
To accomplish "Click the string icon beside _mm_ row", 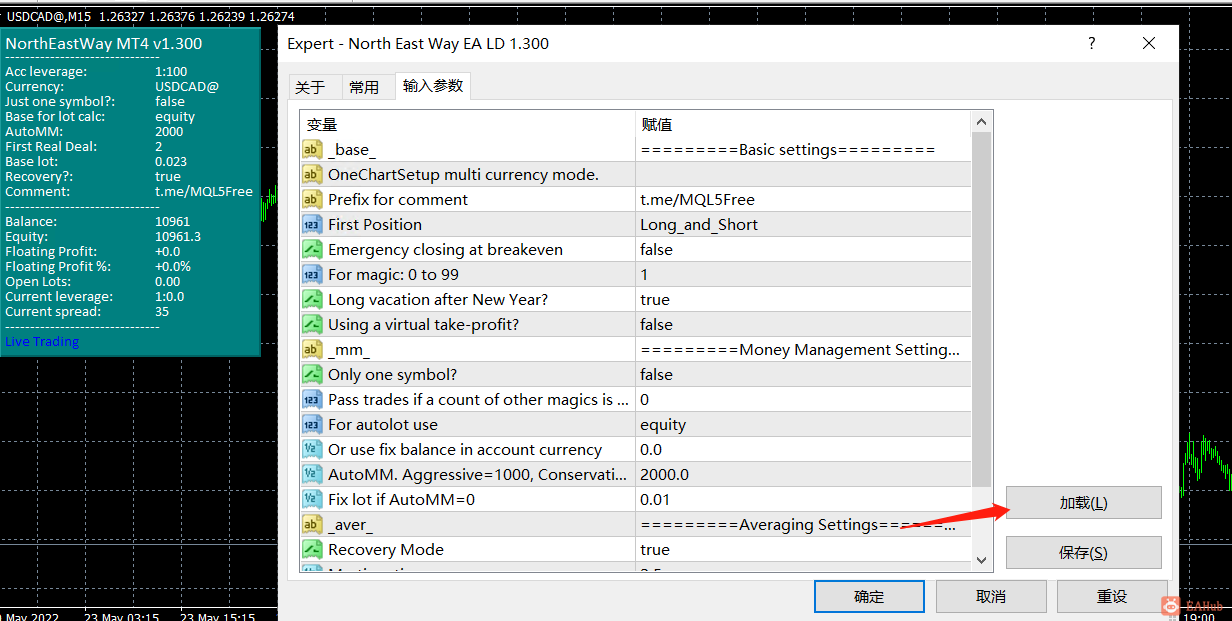I will tap(312, 350).
